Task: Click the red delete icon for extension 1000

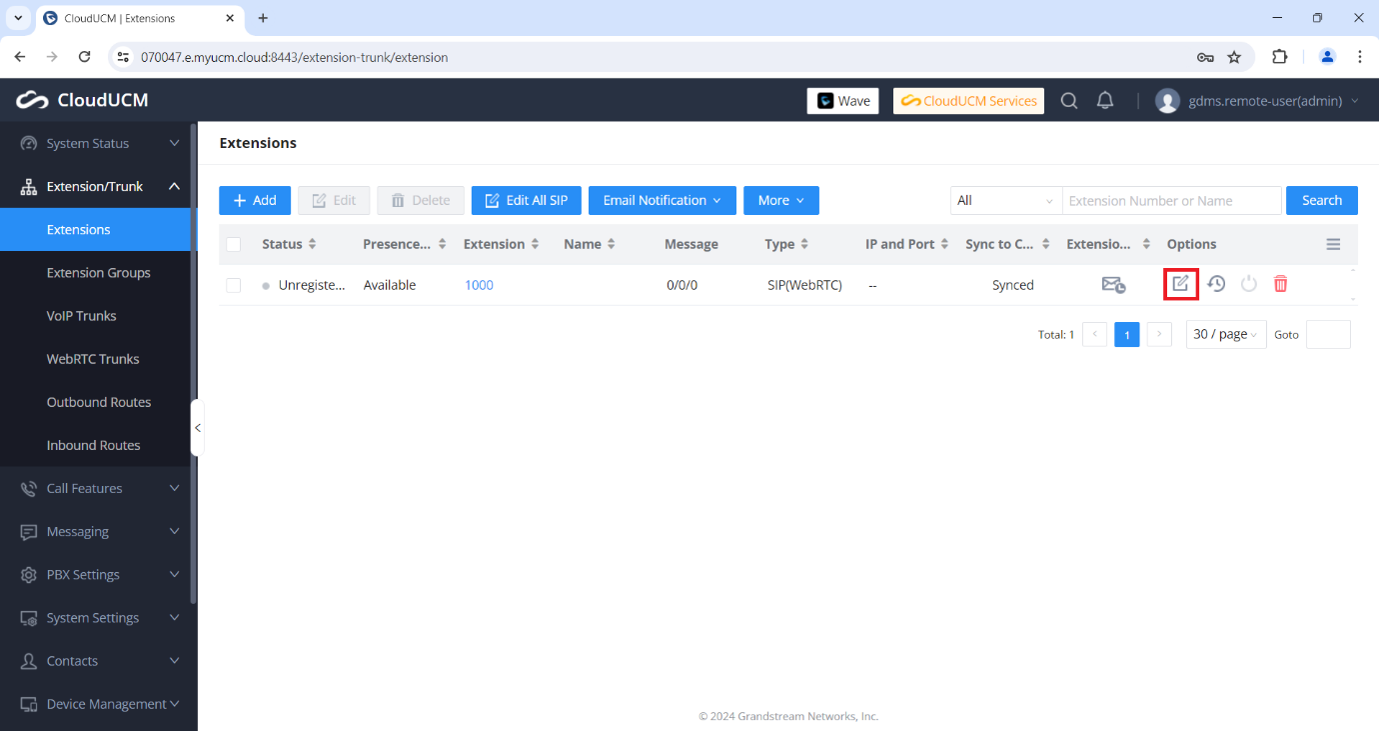Action: tap(1280, 284)
